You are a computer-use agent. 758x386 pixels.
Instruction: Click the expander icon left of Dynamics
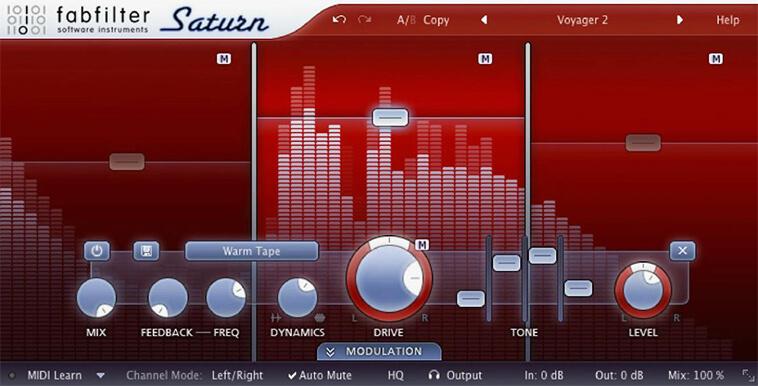(276, 318)
